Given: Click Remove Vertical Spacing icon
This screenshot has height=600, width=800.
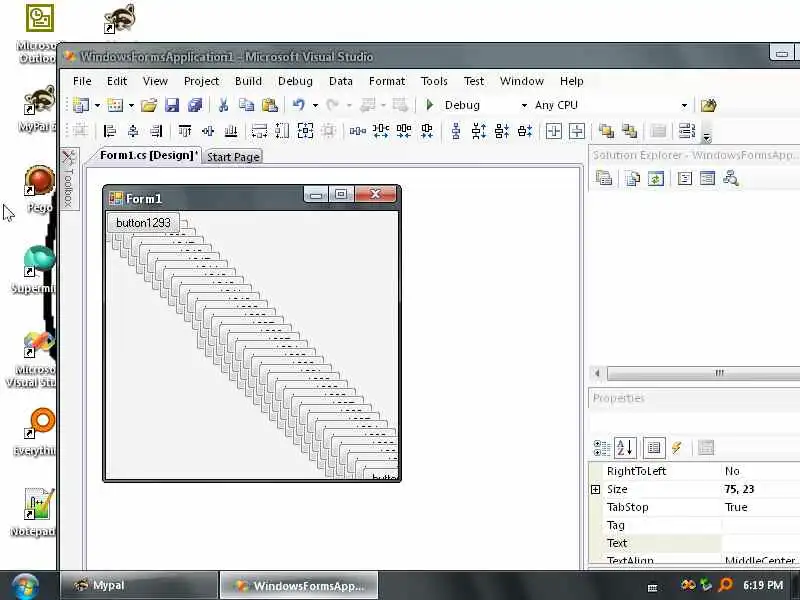Looking at the screenshot, I should (525, 131).
